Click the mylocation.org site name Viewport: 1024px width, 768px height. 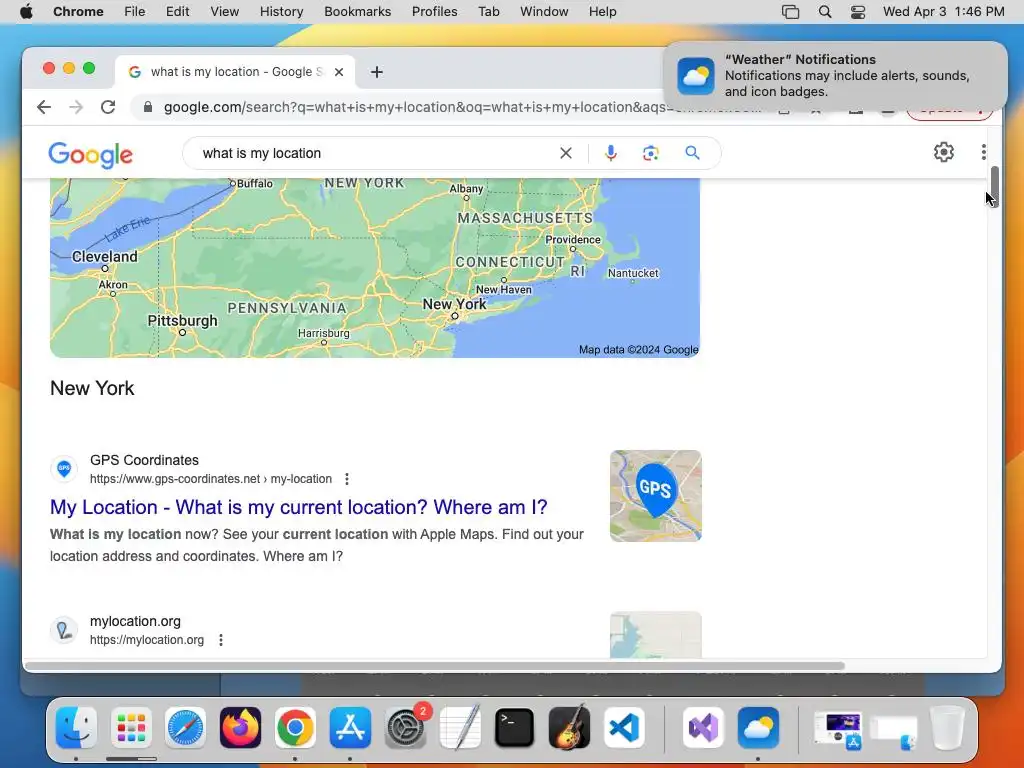point(135,621)
